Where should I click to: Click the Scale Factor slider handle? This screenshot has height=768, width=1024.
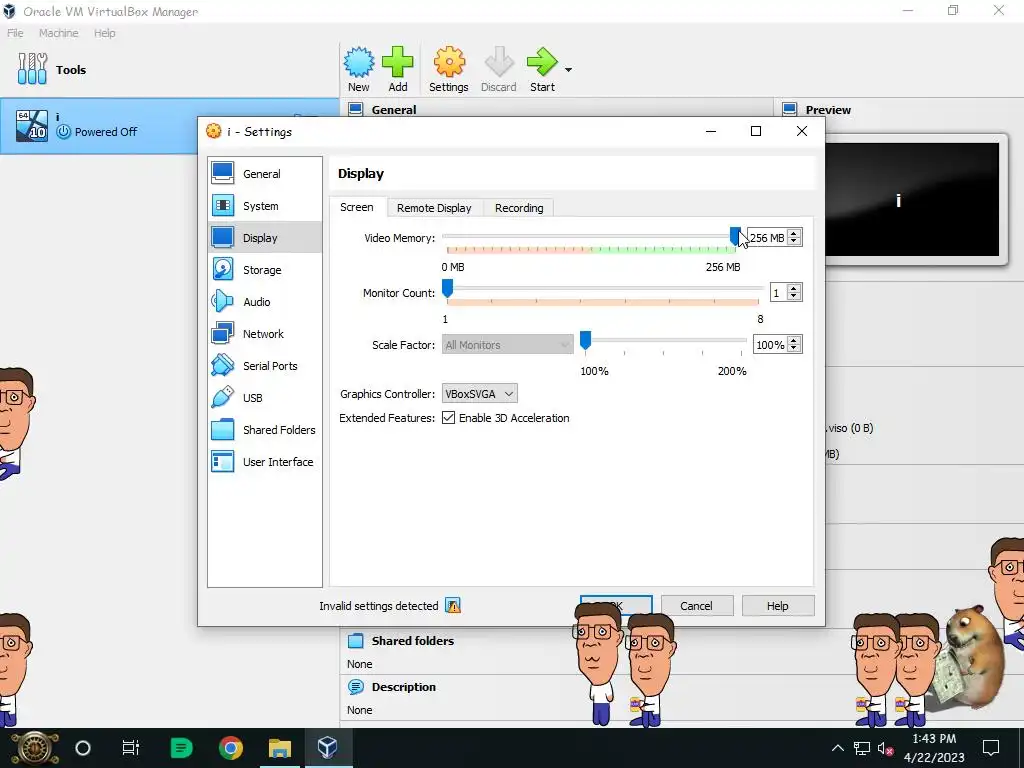[586, 340]
